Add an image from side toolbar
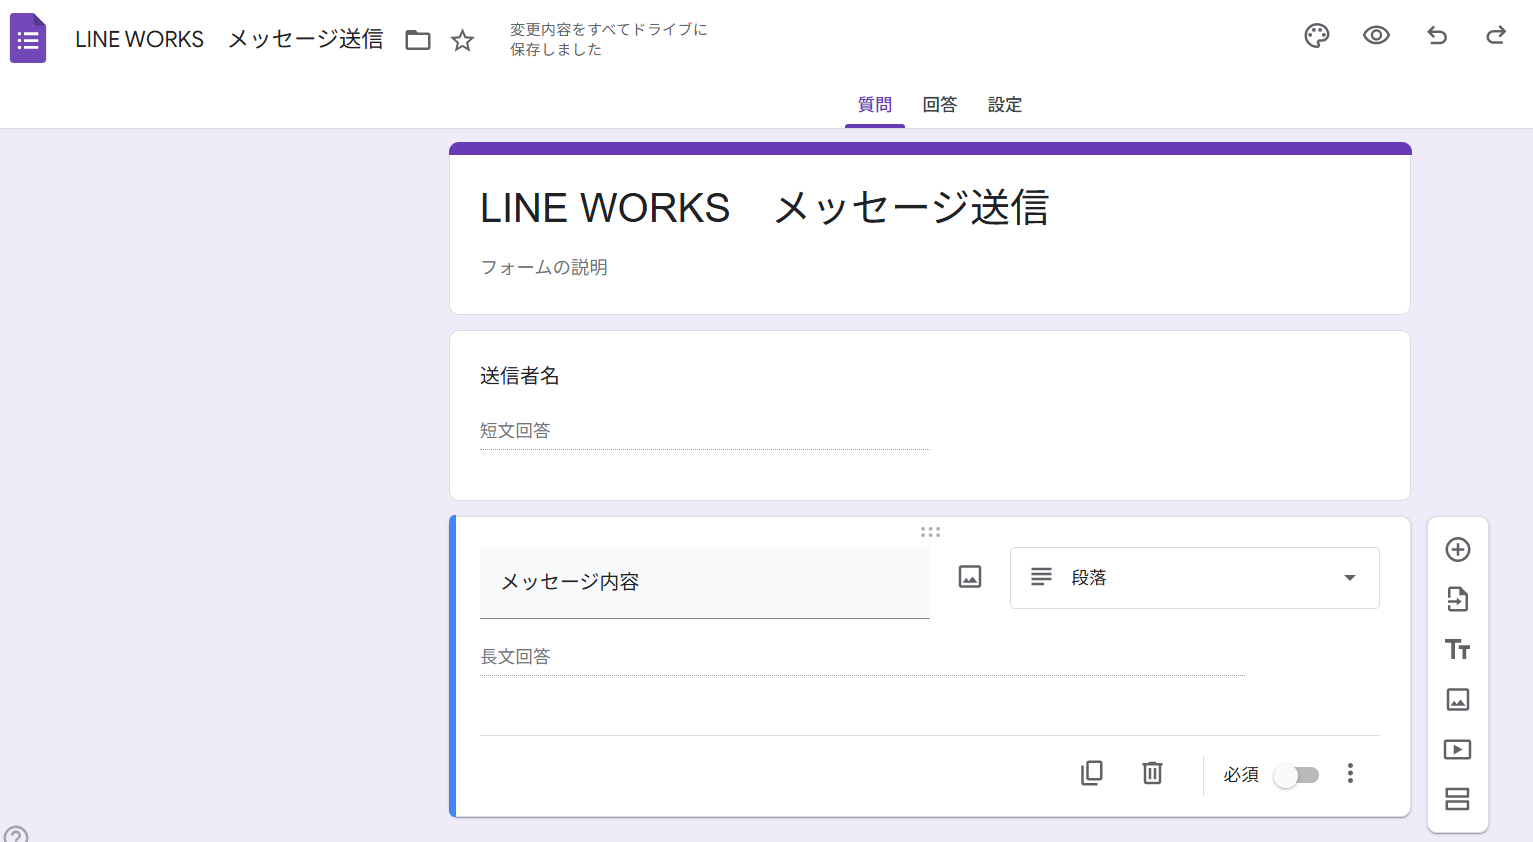Screen dimensions: 1533x842 point(1458,700)
